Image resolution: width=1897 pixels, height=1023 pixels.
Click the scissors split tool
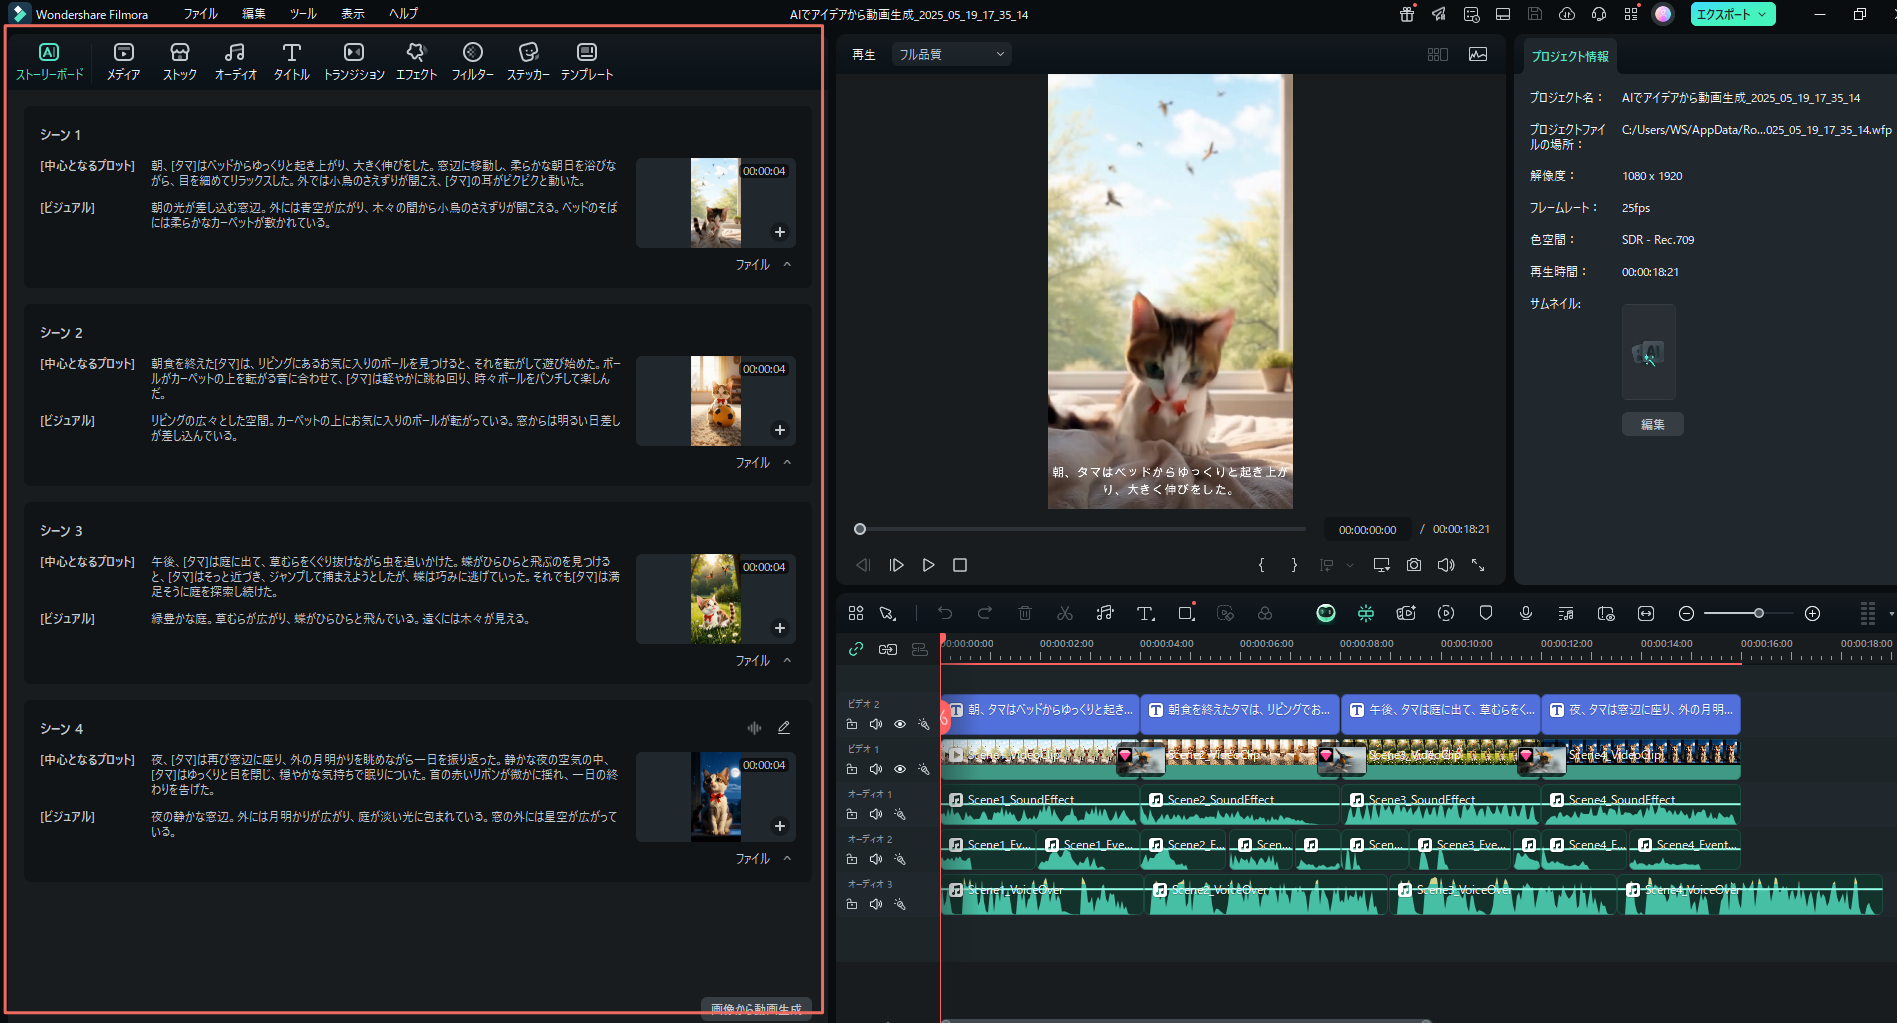pyautogui.click(x=1065, y=613)
